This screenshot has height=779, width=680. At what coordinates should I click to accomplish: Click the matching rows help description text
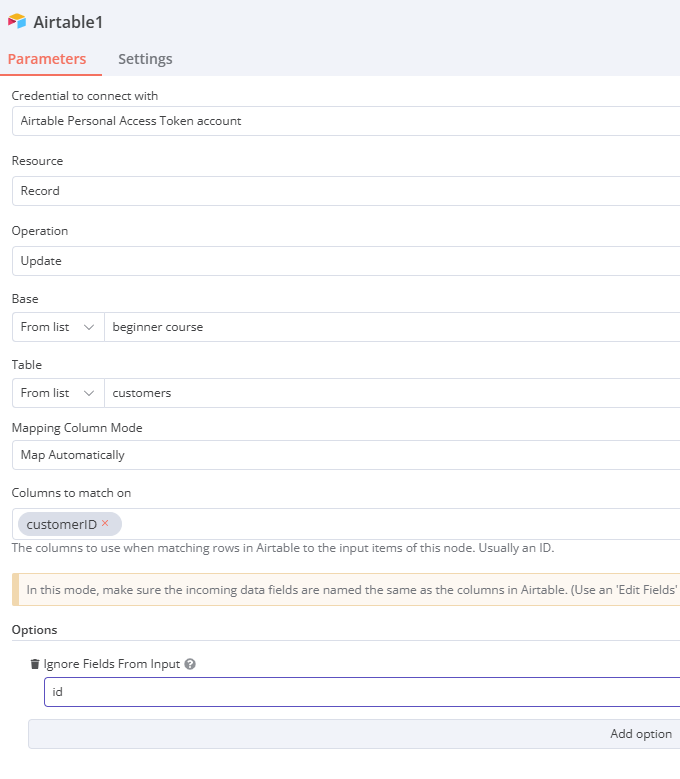point(283,548)
